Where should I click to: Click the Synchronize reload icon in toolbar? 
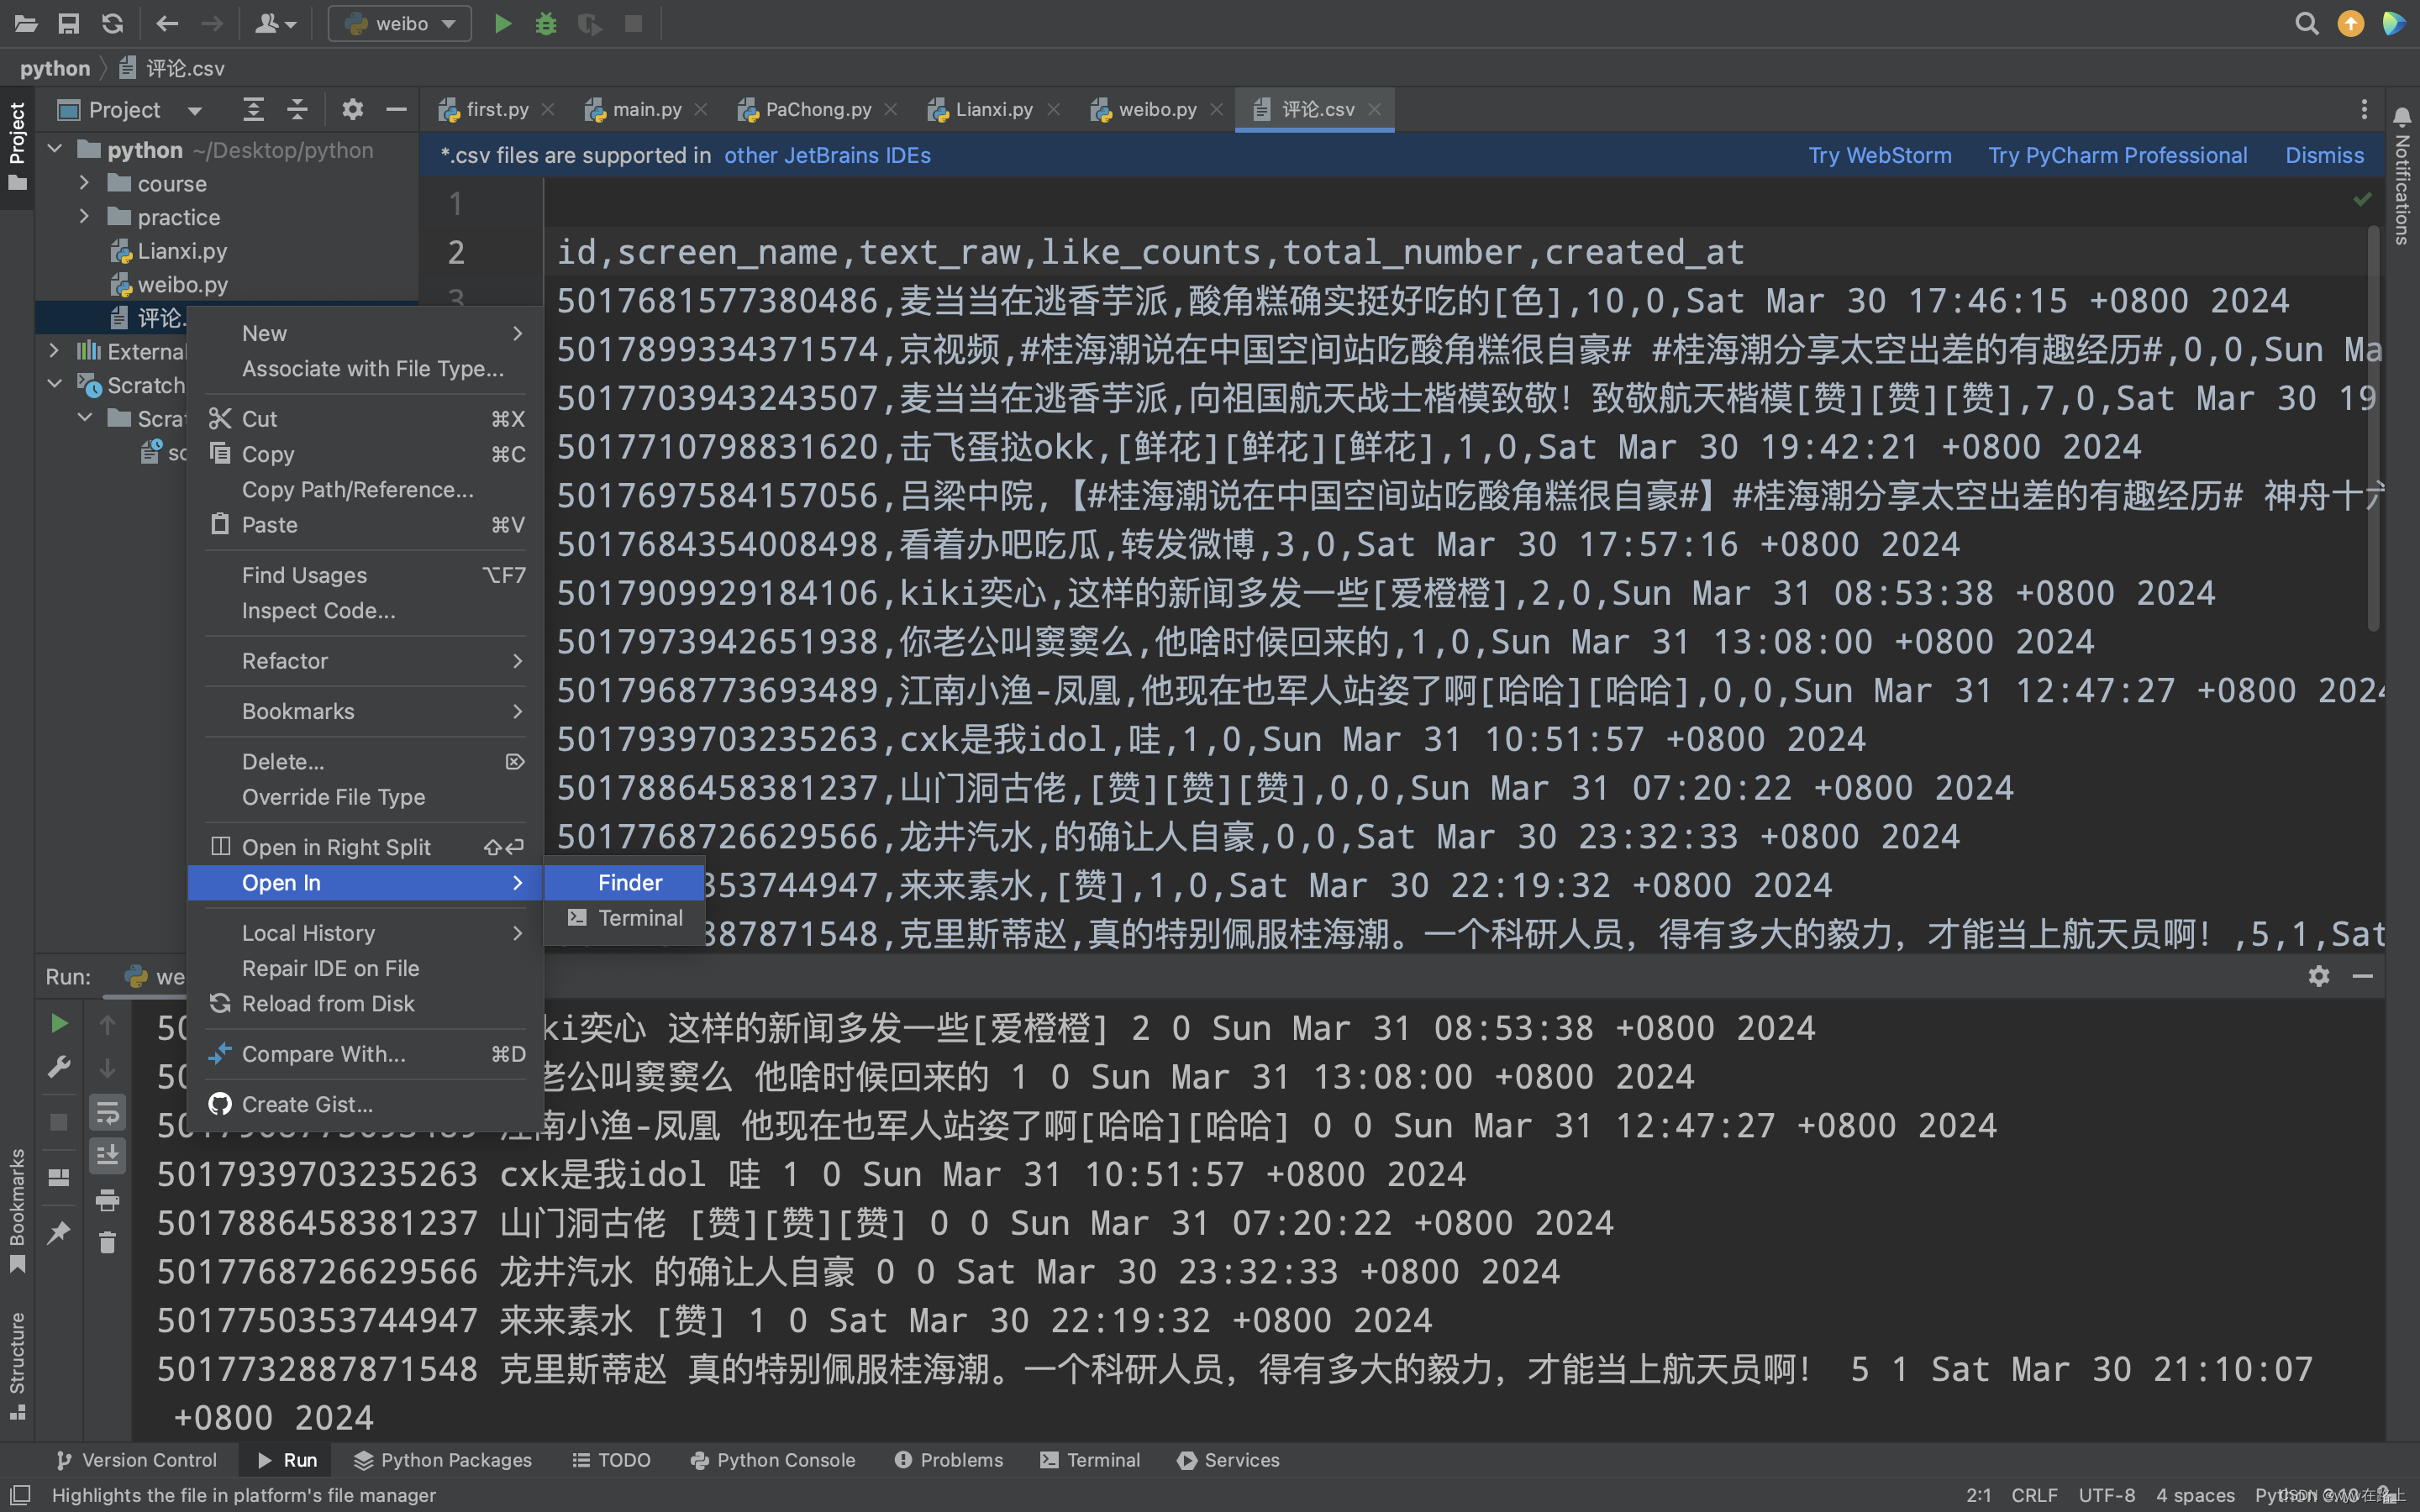[112, 23]
